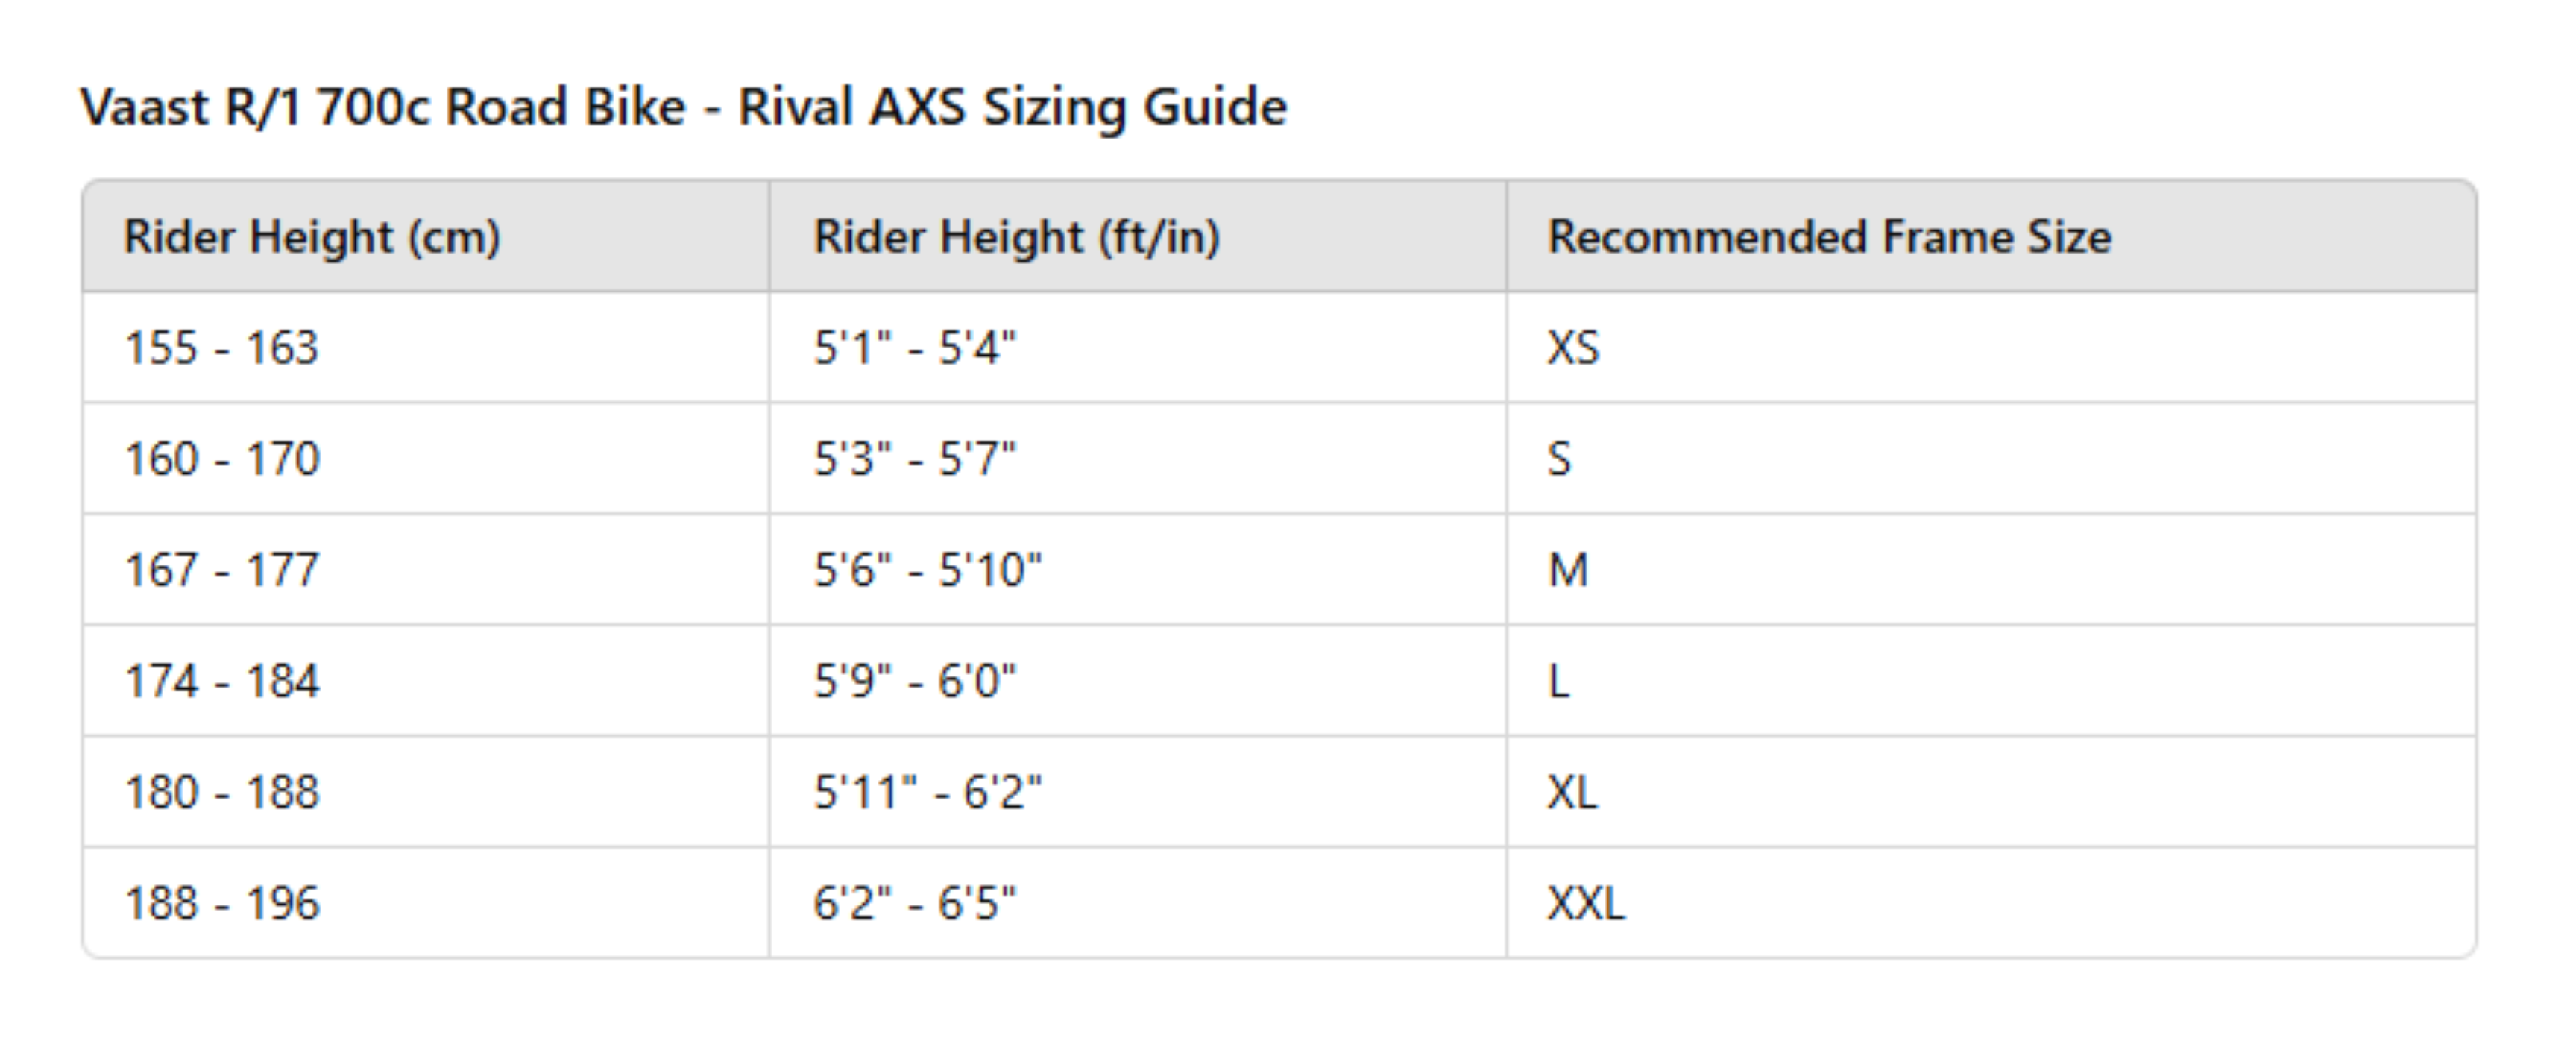Image resolution: width=2576 pixels, height=1044 pixels.
Task: Click the 188 - 196 height cell
Action: pos(222,903)
